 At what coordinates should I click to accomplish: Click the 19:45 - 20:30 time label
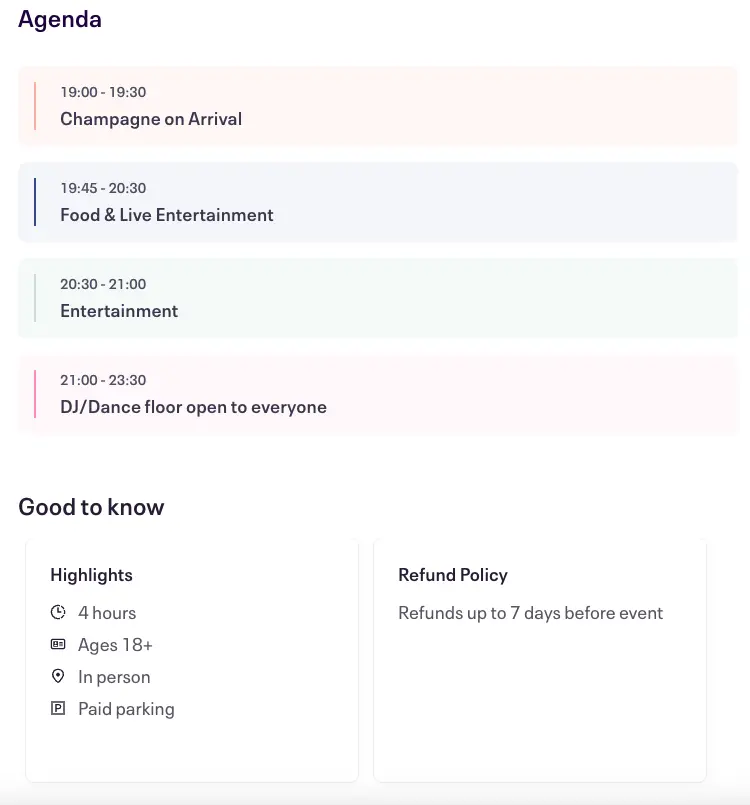tap(103, 188)
